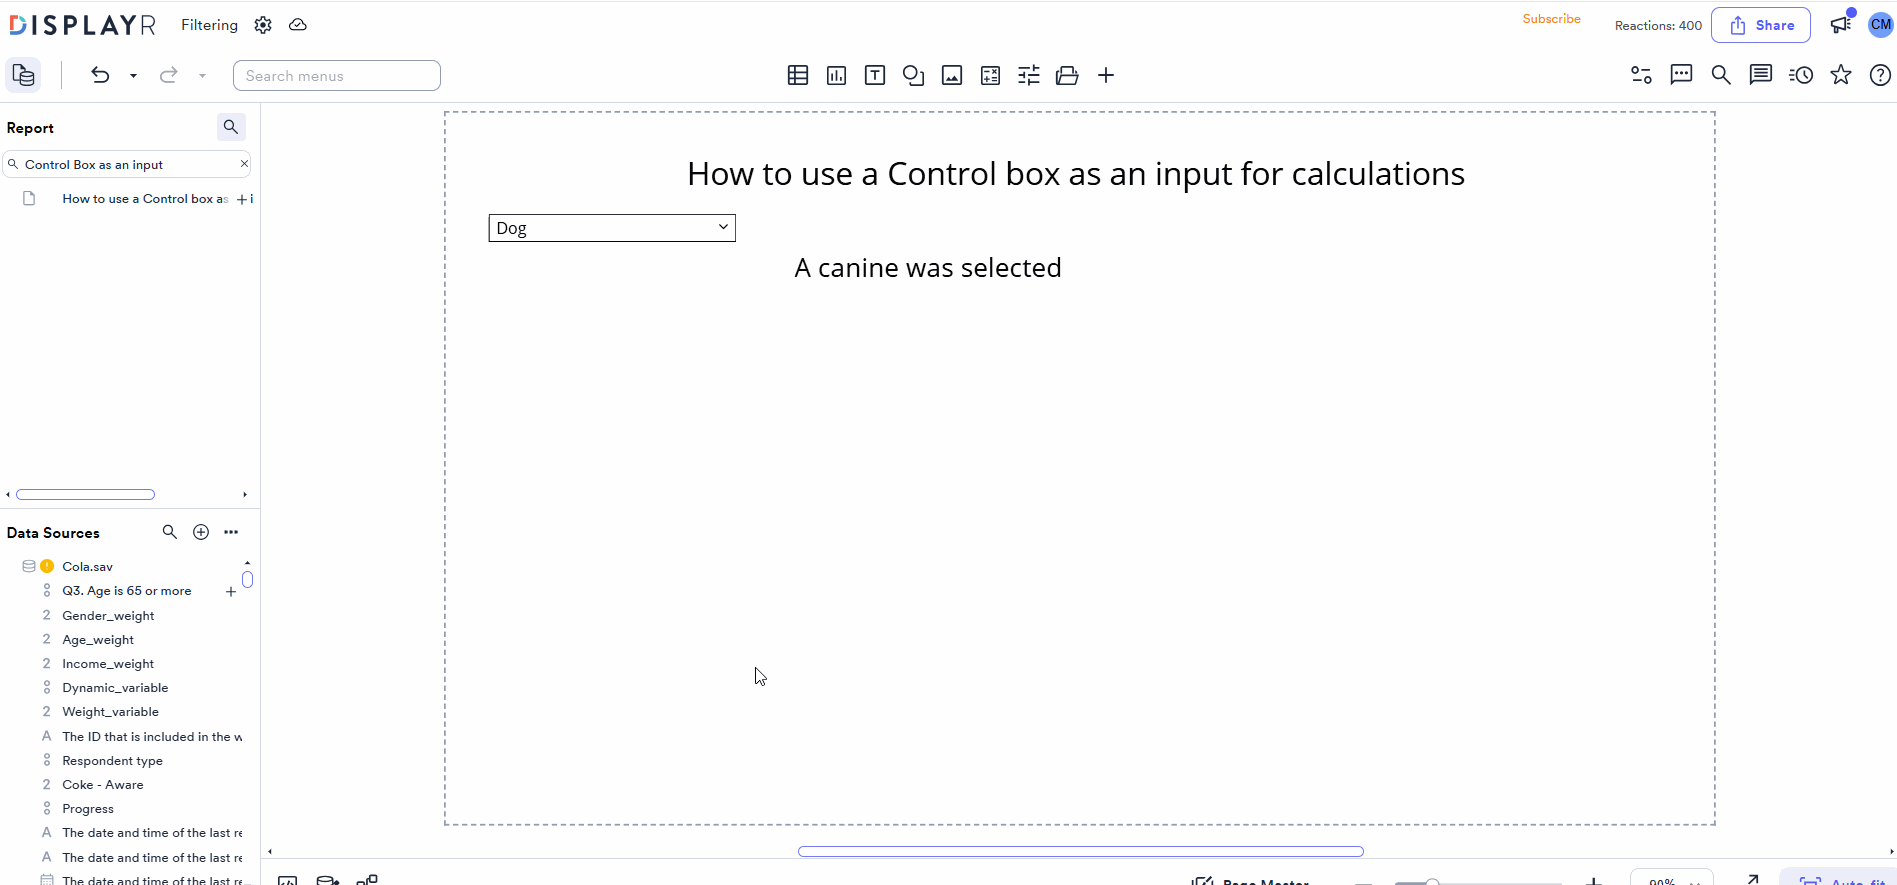
Task: Redo the last undone action
Action: coord(169,75)
